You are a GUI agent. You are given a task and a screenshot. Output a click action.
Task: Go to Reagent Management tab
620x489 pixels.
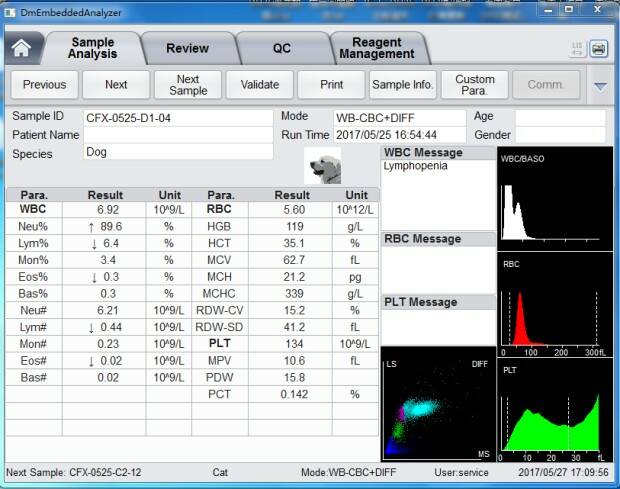[377, 48]
